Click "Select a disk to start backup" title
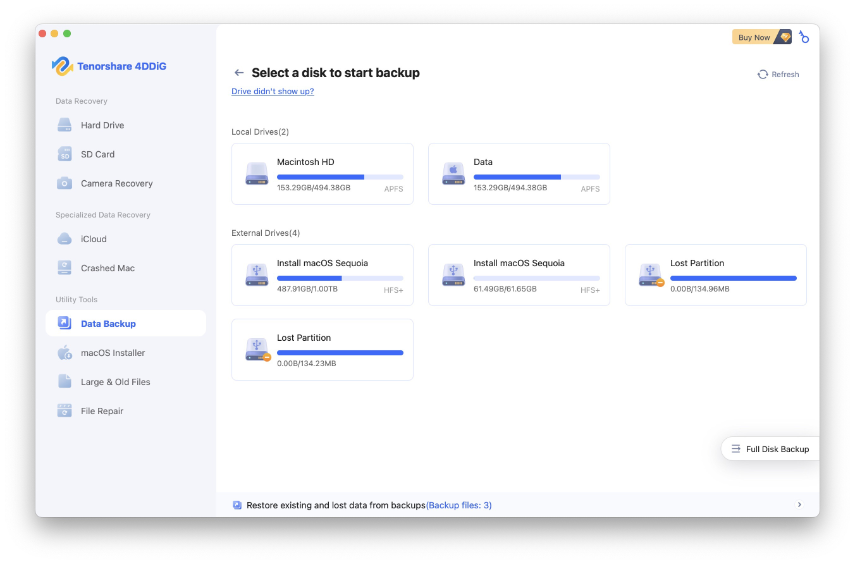 335,73
